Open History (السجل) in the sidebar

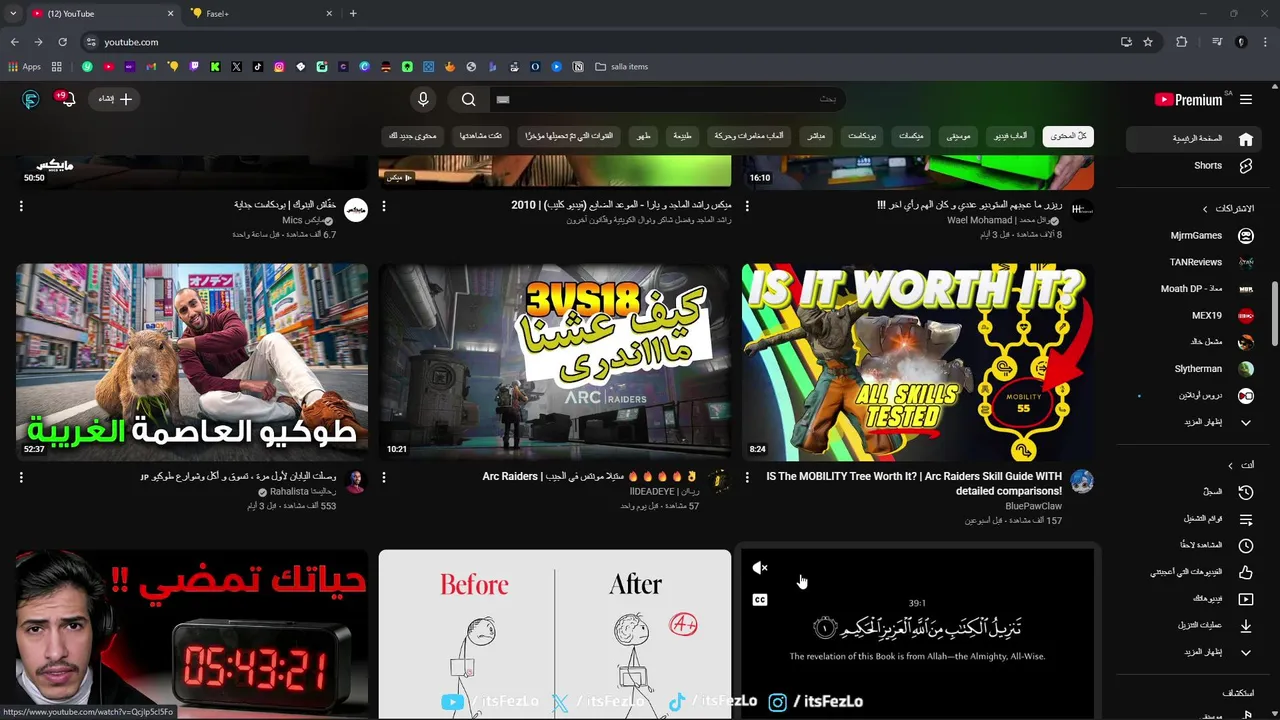click(x=1192, y=492)
